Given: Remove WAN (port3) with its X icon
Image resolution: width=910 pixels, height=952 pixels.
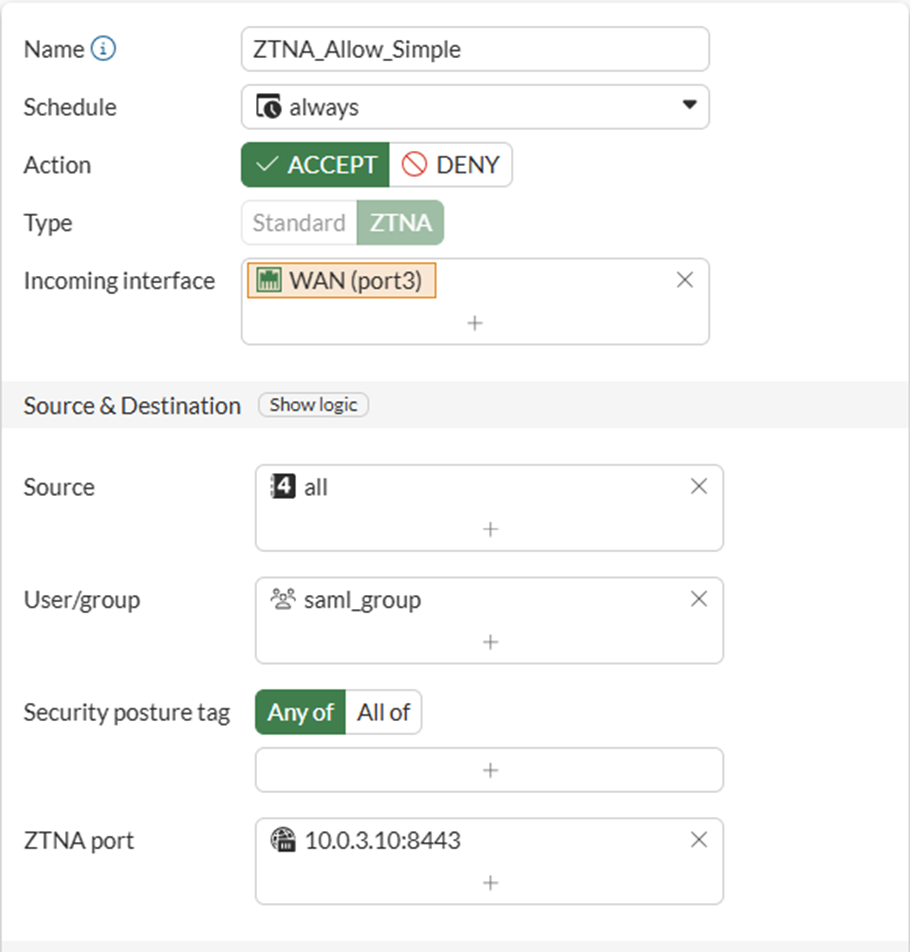Looking at the screenshot, I should (685, 281).
